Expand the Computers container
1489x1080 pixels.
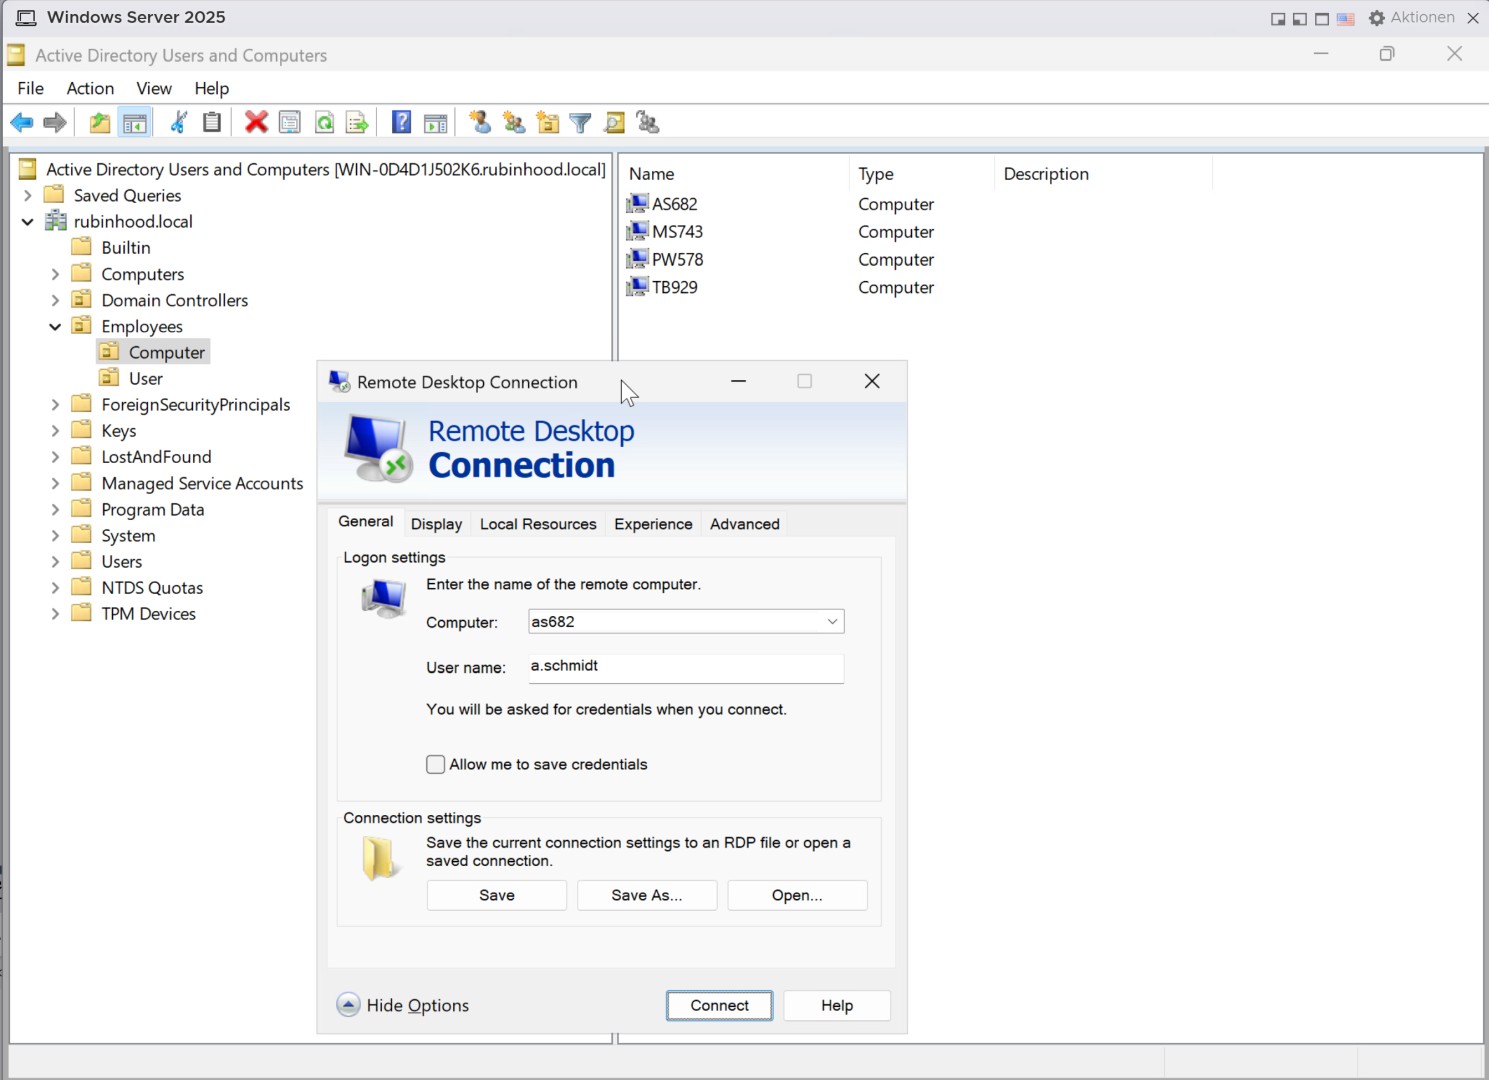tap(55, 274)
